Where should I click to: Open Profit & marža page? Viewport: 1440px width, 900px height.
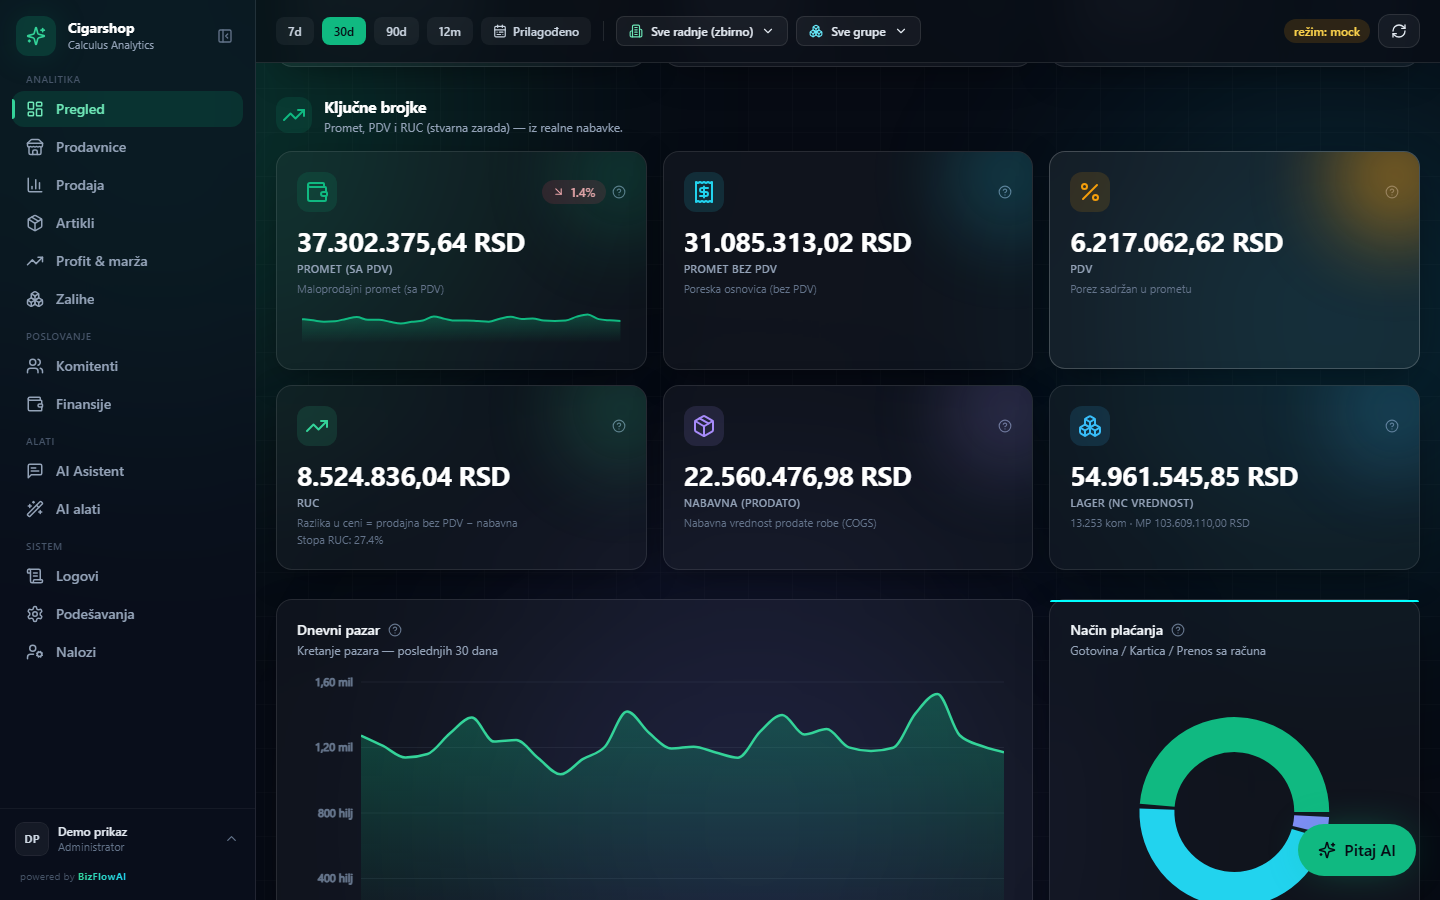pyautogui.click(x=127, y=261)
